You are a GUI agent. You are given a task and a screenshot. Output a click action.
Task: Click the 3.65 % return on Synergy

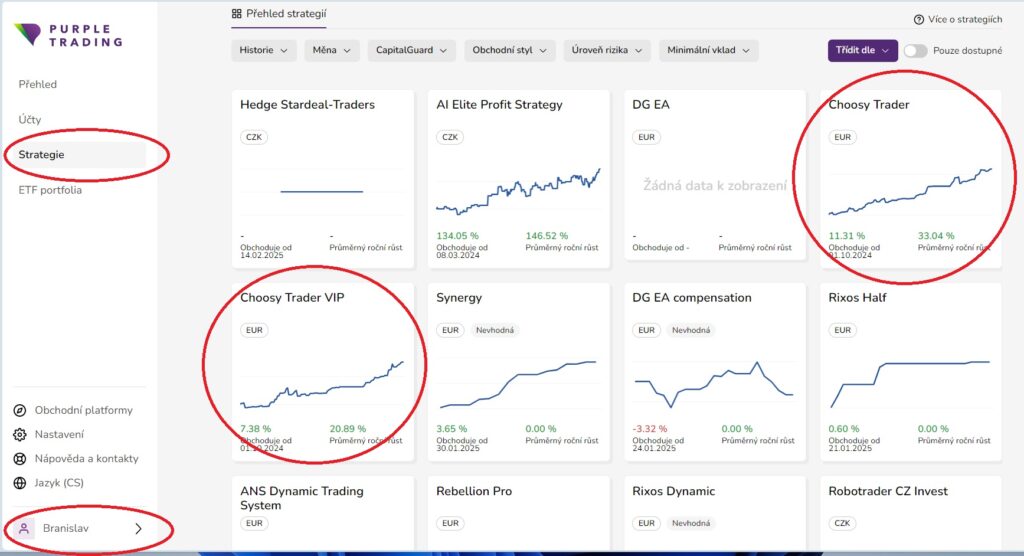[x=451, y=429]
